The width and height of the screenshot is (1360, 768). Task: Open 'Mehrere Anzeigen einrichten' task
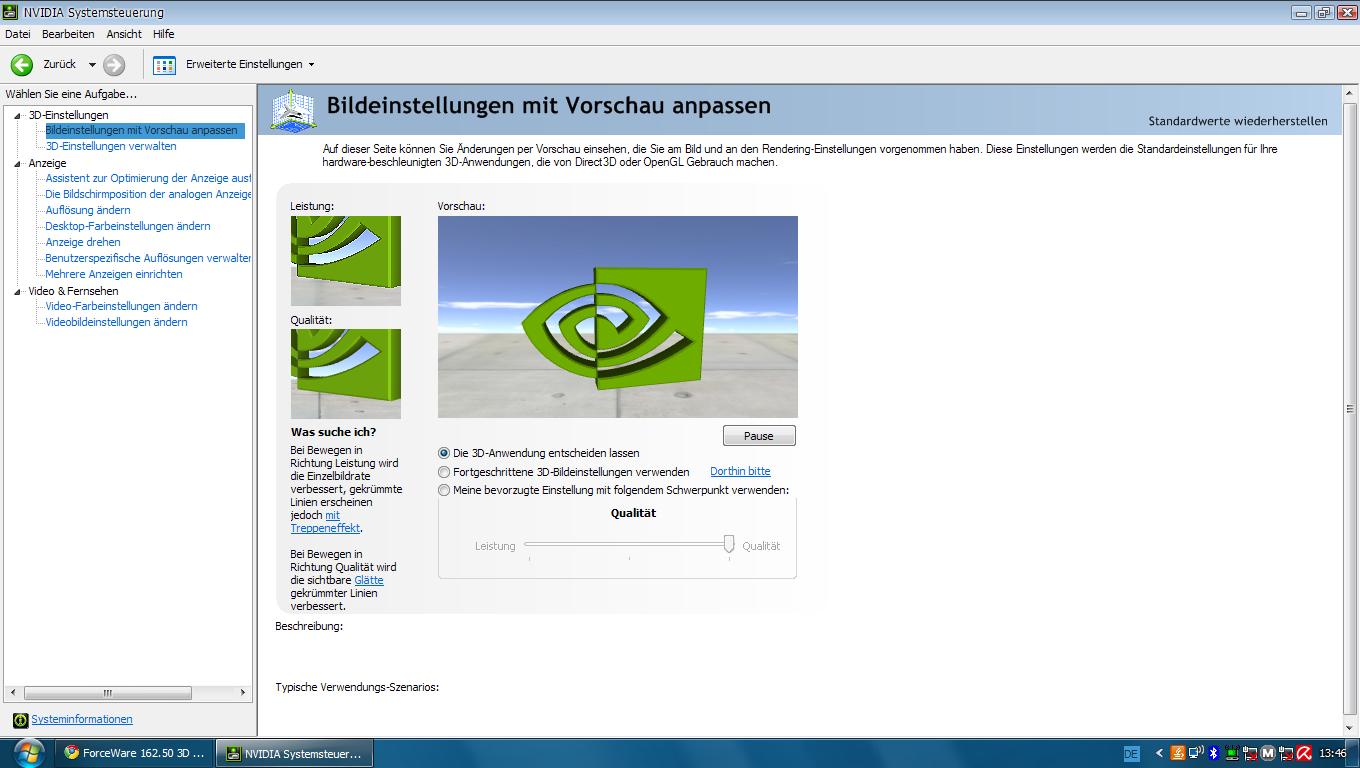click(114, 274)
